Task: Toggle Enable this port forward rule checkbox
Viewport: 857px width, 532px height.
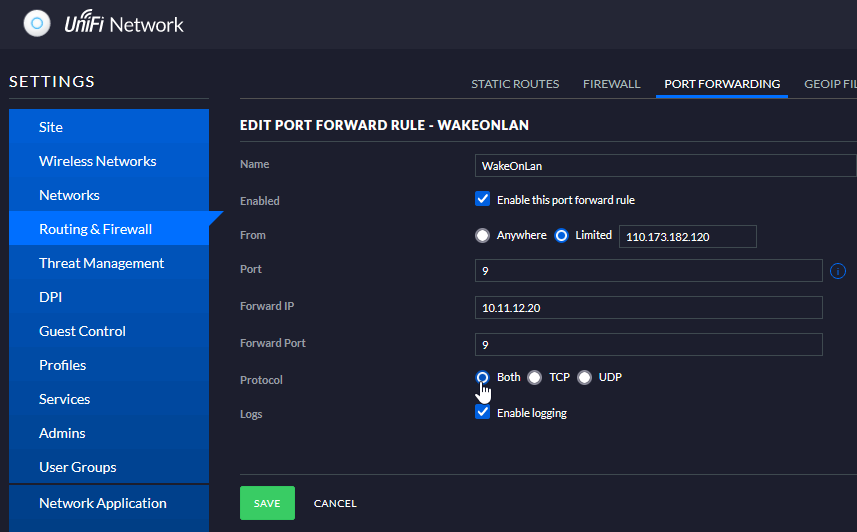Action: [x=482, y=199]
